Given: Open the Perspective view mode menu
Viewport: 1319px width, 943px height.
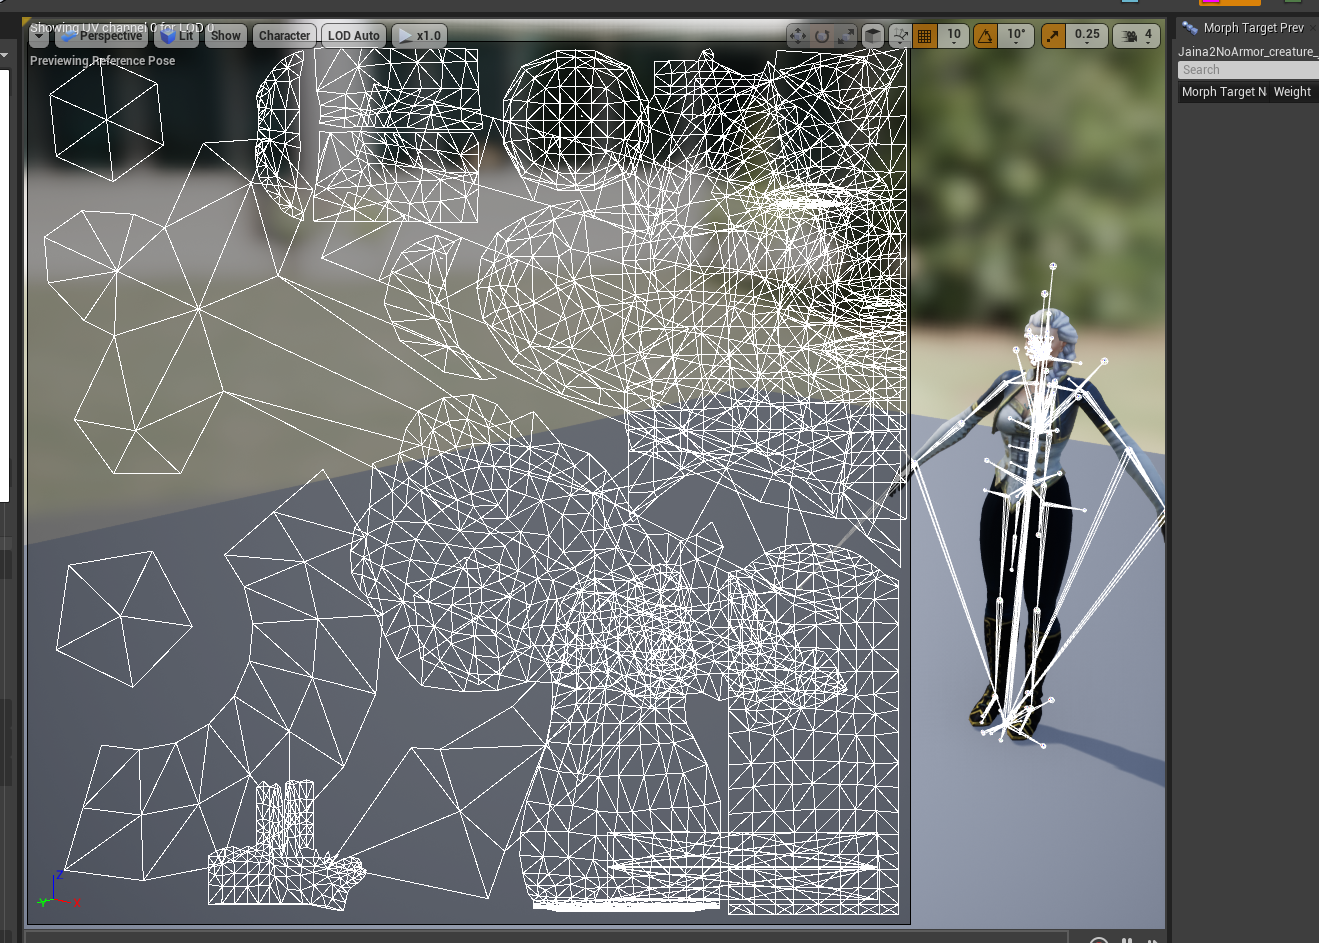Looking at the screenshot, I should pos(102,36).
